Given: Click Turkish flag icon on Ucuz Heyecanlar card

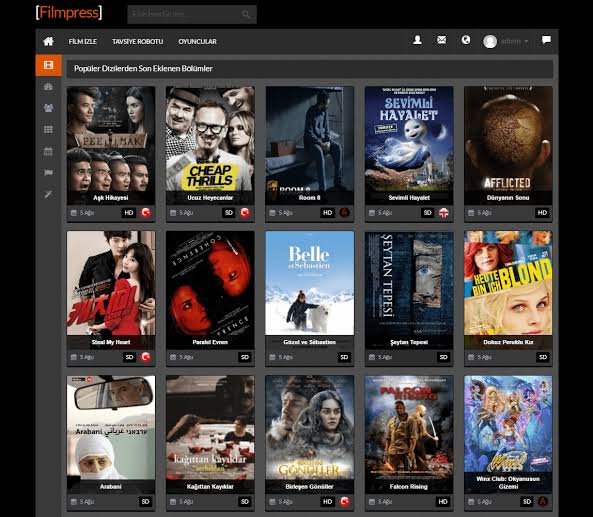Looking at the screenshot, I should click(245, 213).
